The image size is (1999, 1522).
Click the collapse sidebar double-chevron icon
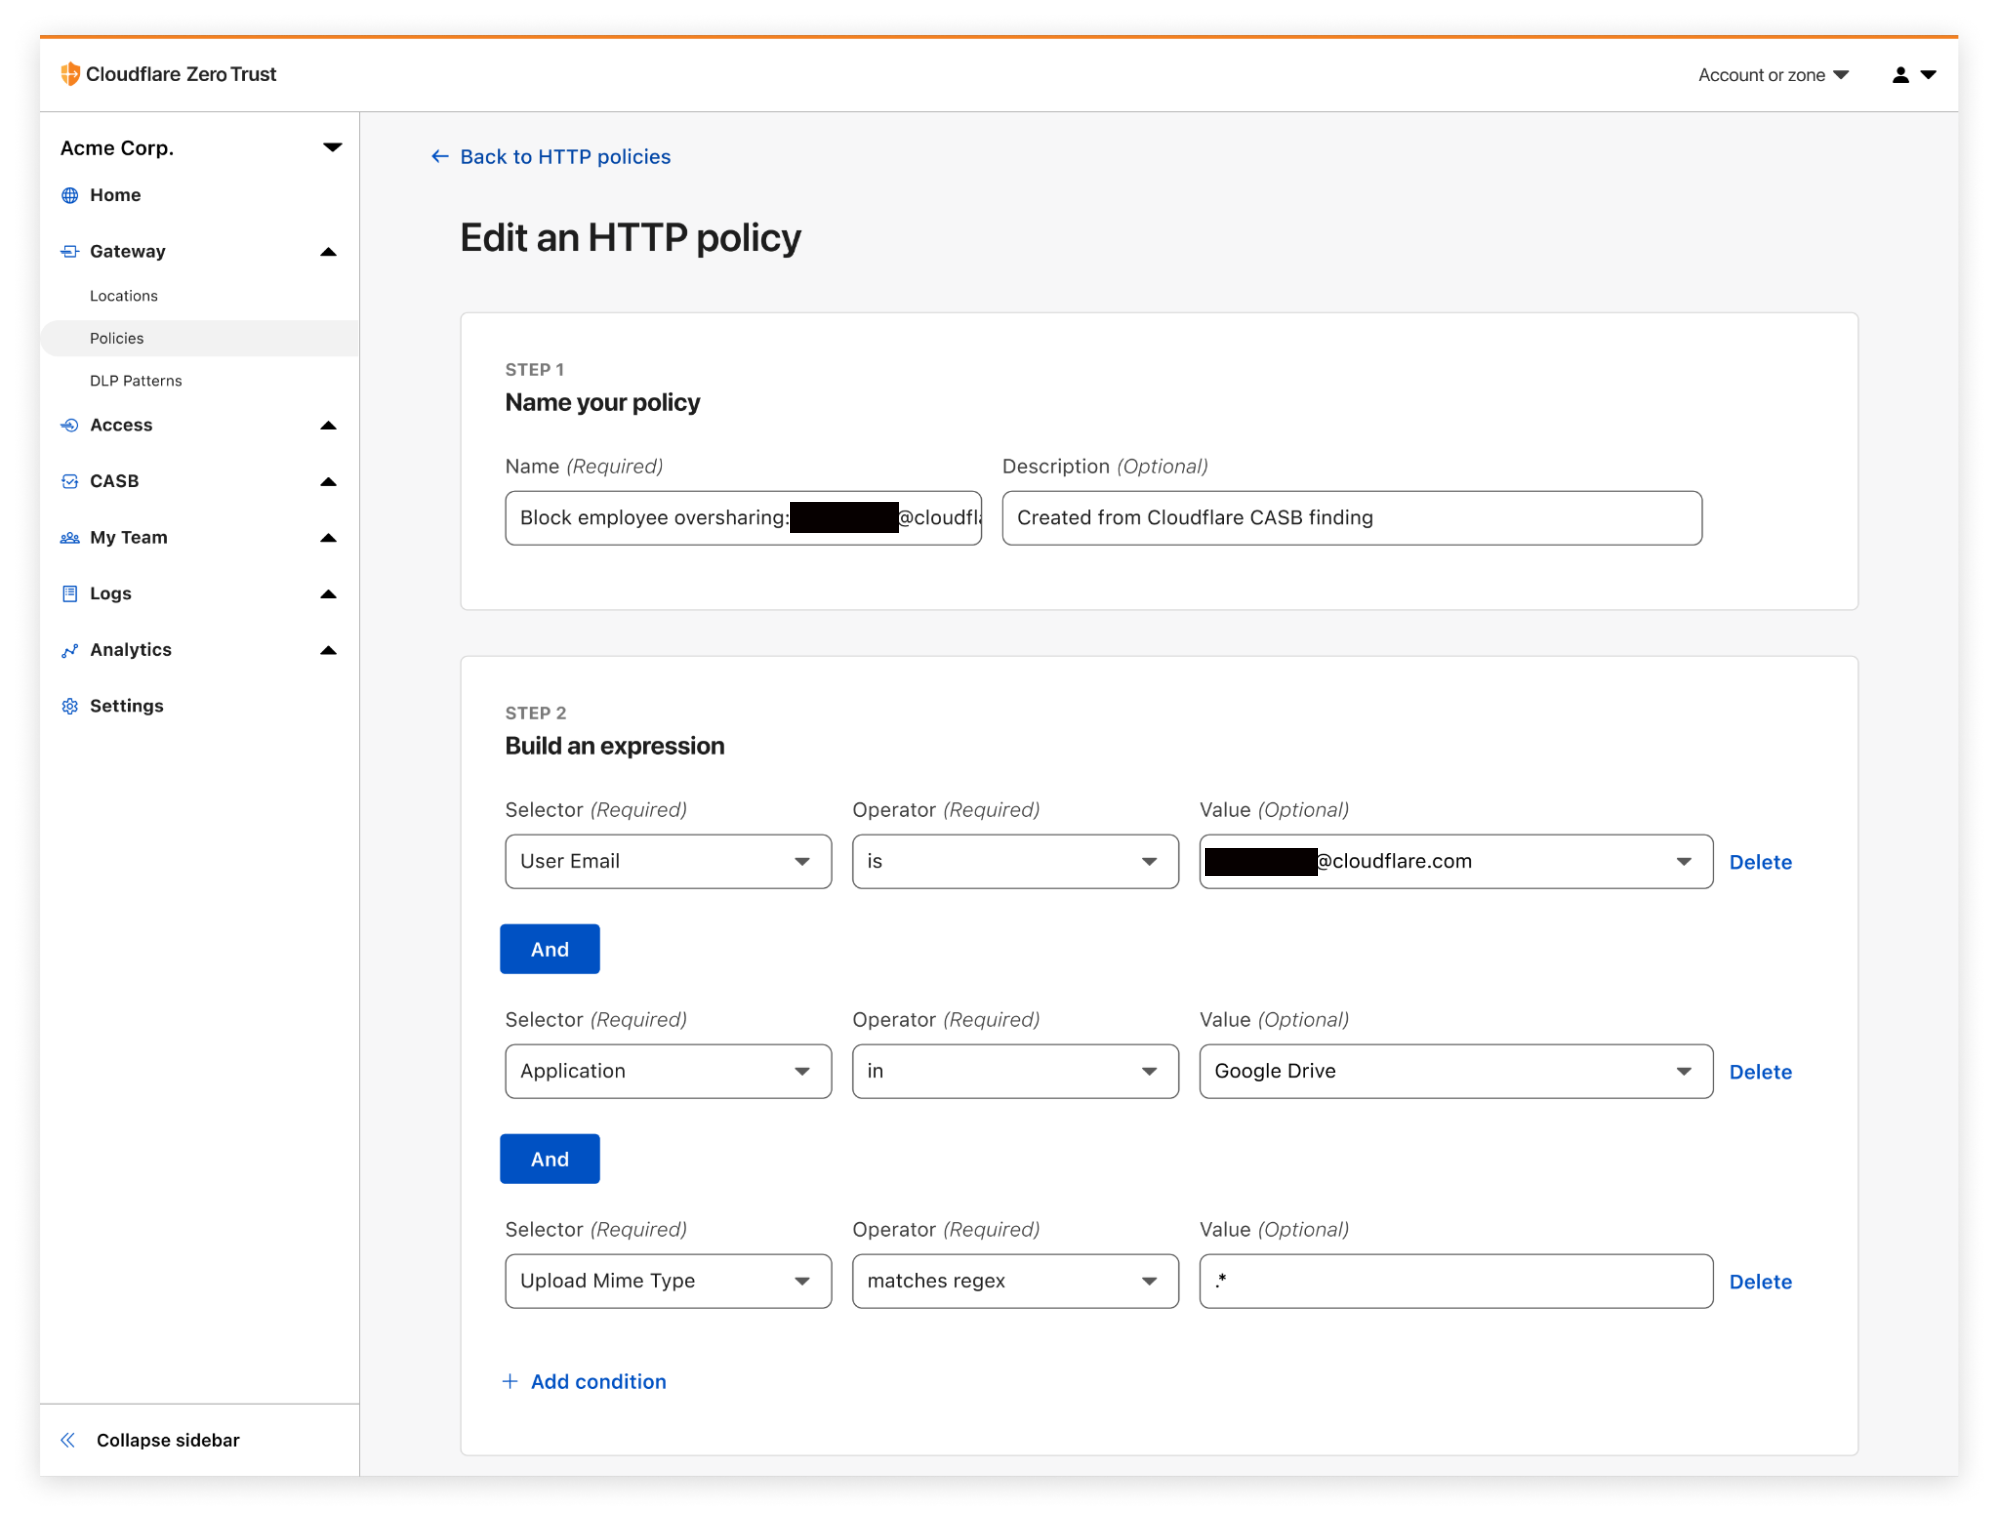(68, 1440)
